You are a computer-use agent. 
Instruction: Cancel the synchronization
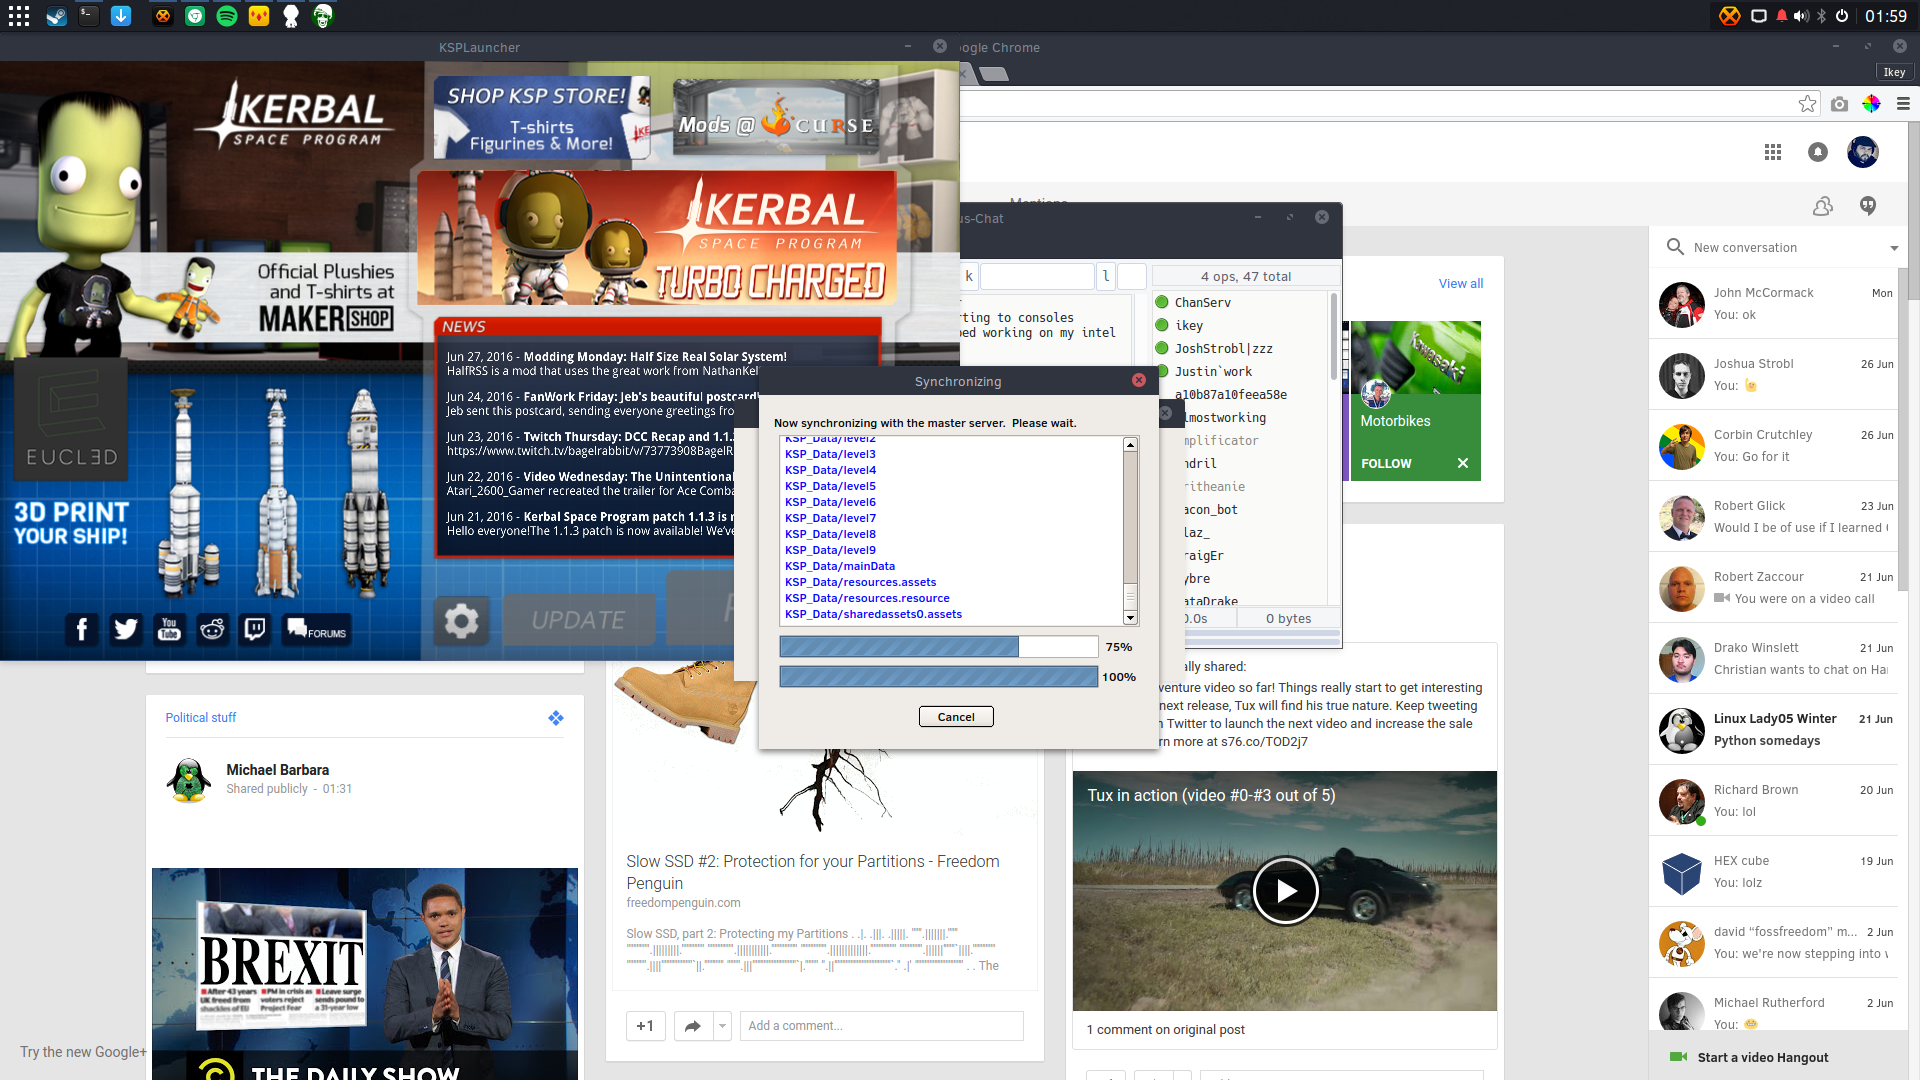(956, 717)
